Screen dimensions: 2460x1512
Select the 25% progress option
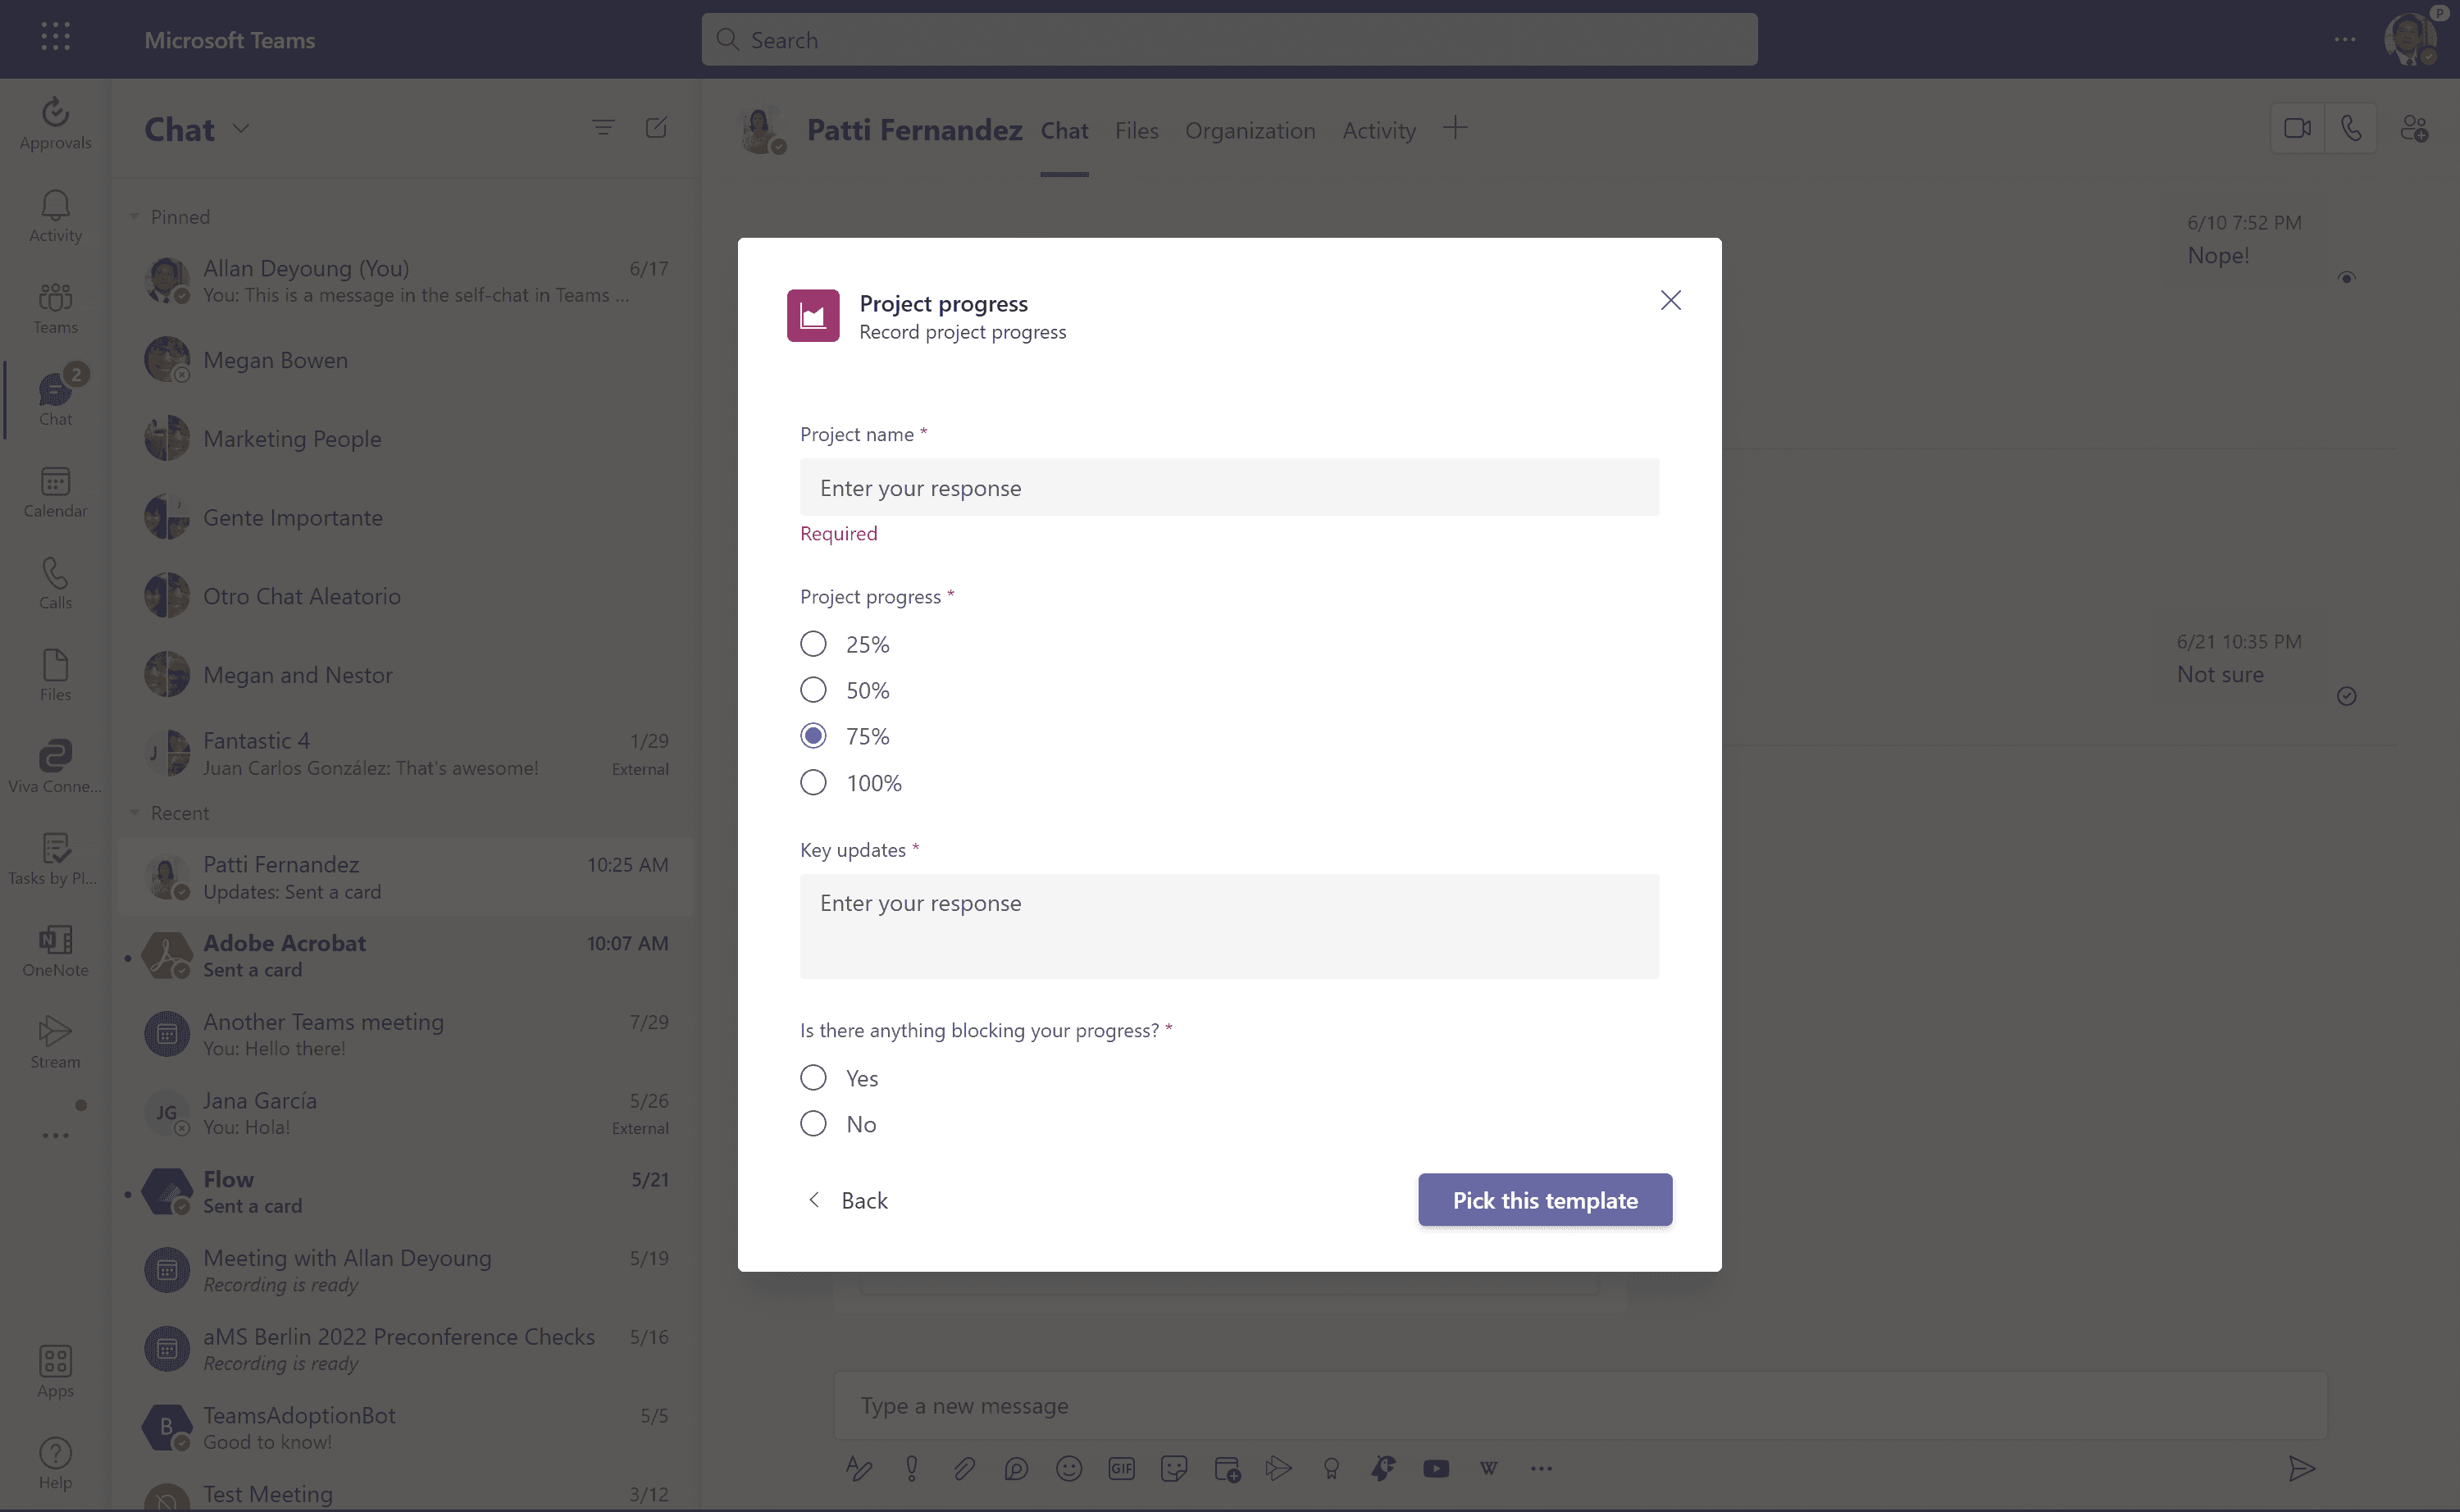pos(813,644)
